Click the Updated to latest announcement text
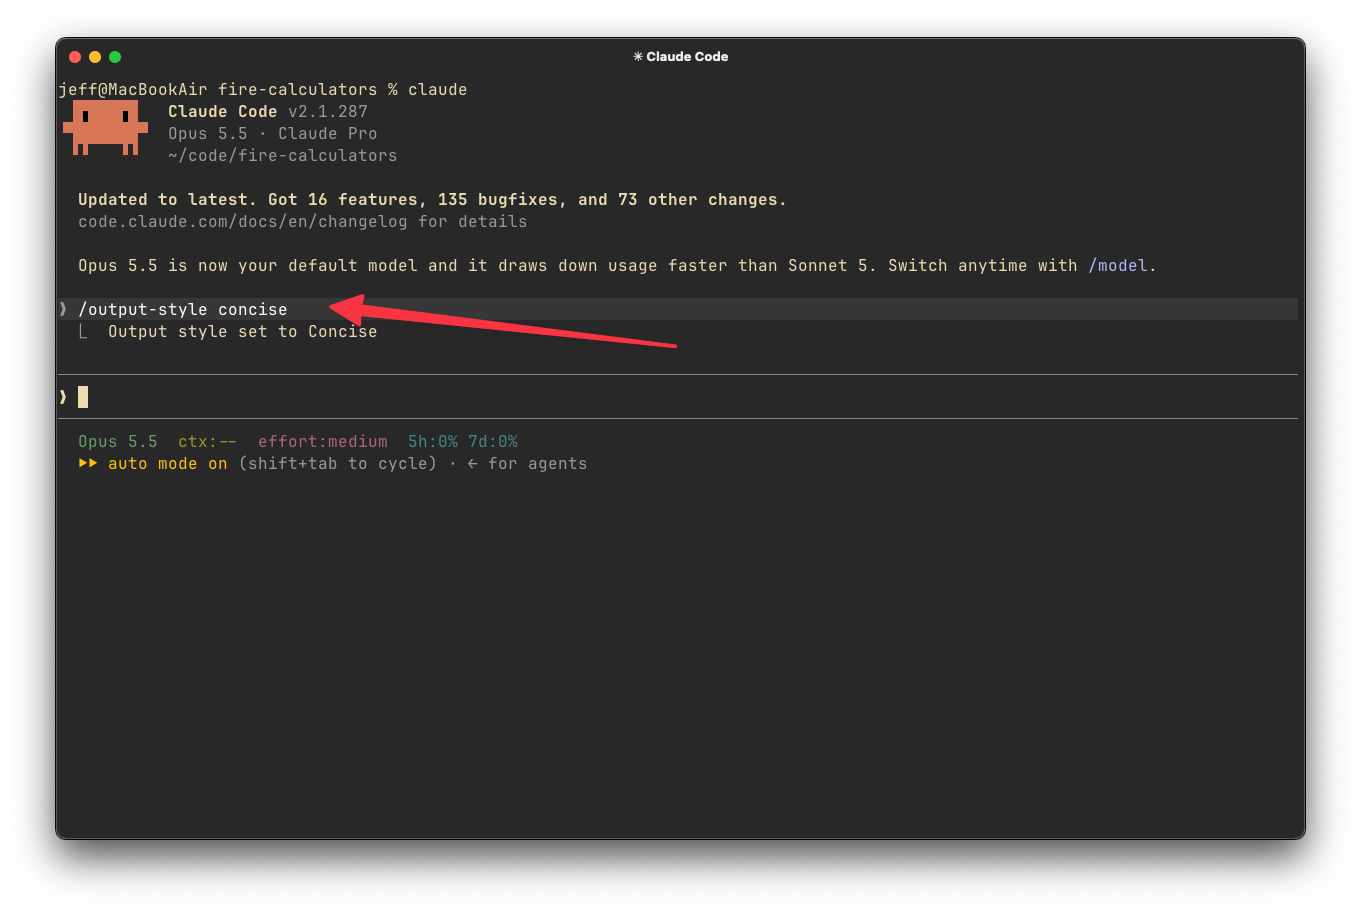The image size is (1361, 913). pos(433,200)
